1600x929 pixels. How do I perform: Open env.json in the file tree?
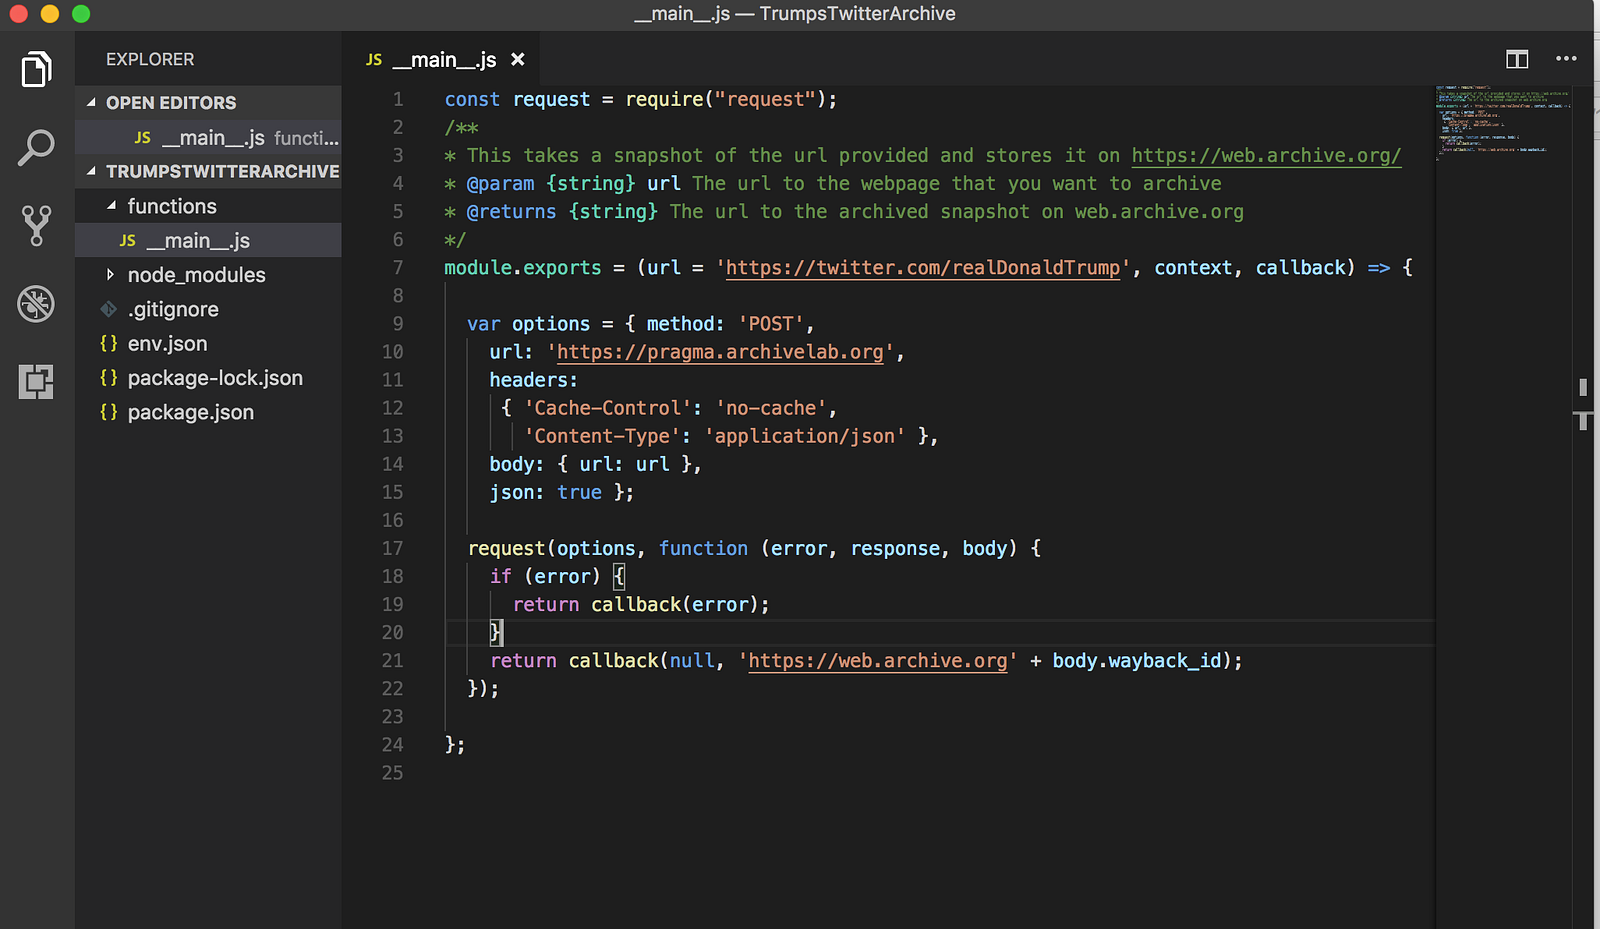pyautogui.click(x=167, y=344)
